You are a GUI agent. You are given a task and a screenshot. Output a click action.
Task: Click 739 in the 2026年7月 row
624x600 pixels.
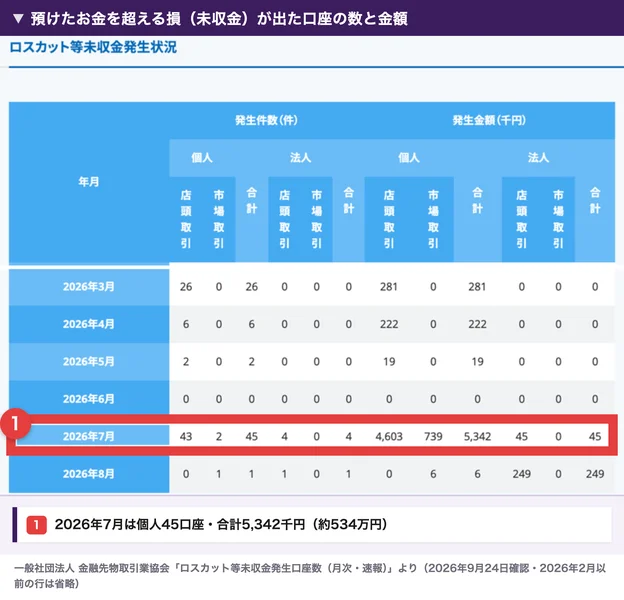(433, 436)
